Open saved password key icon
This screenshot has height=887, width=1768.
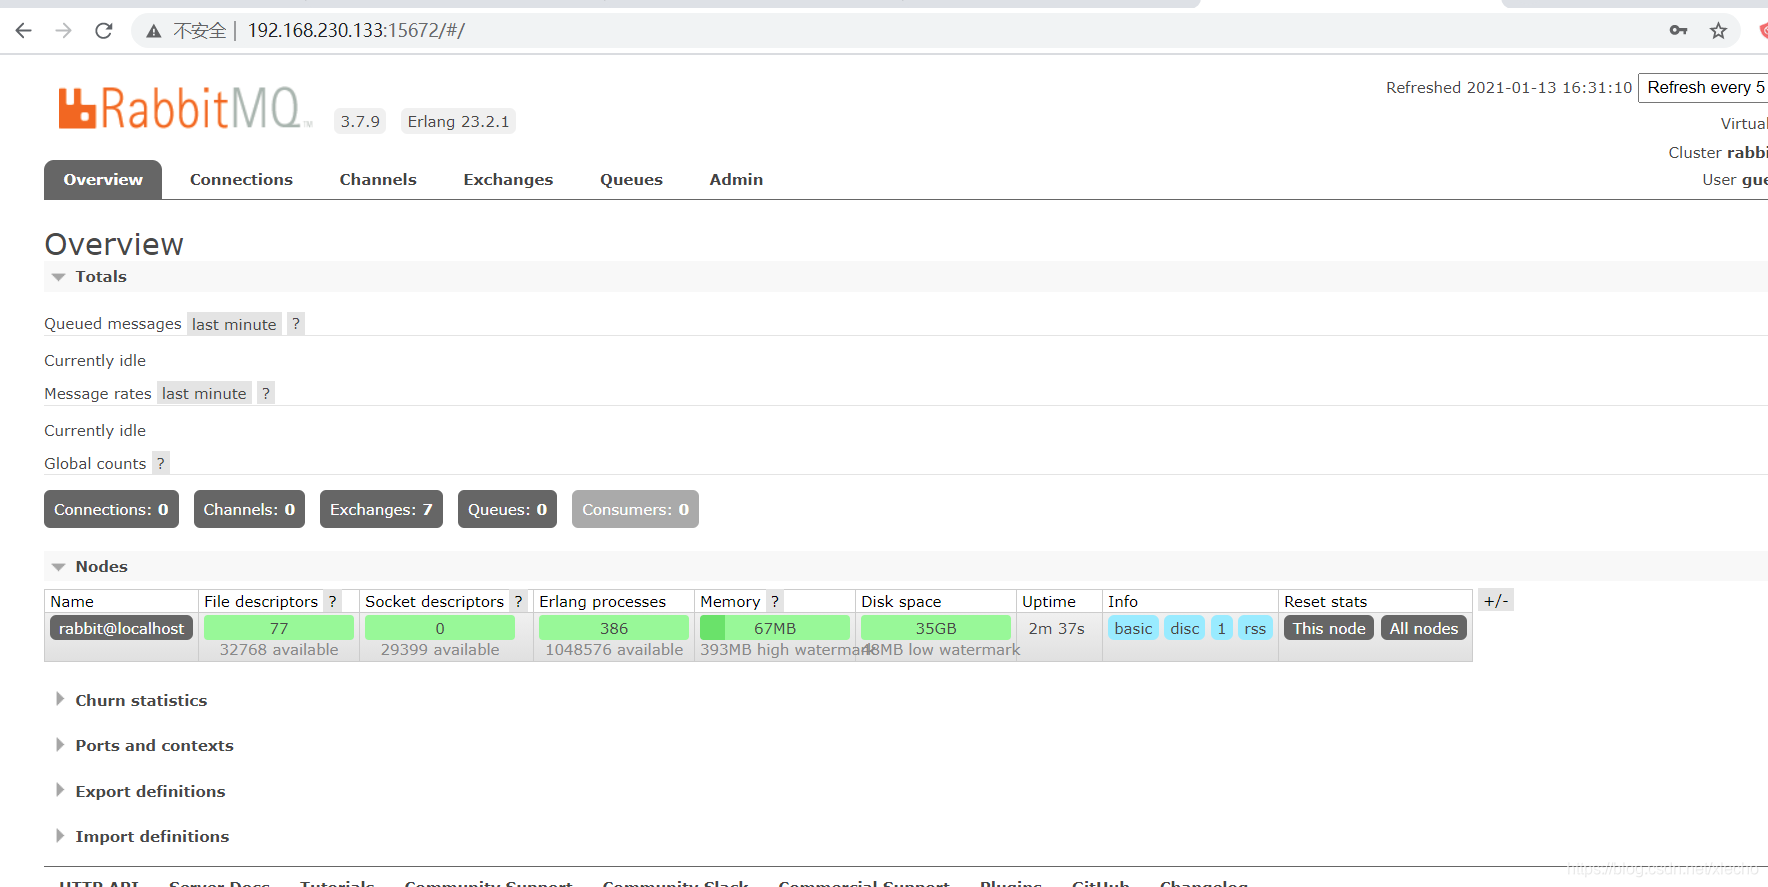click(x=1678, y=31)
